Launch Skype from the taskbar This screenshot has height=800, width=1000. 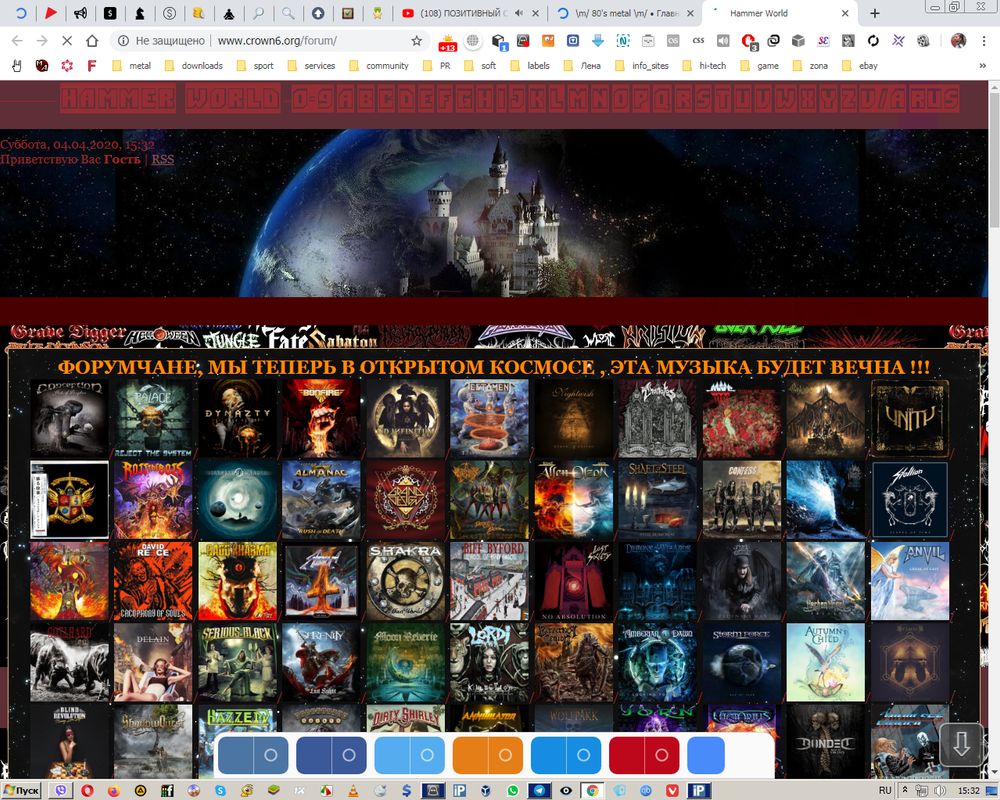click(x=220, y=790)
